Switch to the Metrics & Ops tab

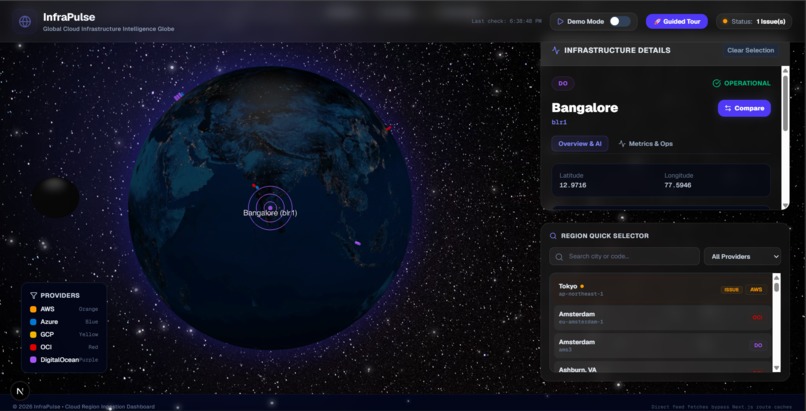tap(646, 144)
